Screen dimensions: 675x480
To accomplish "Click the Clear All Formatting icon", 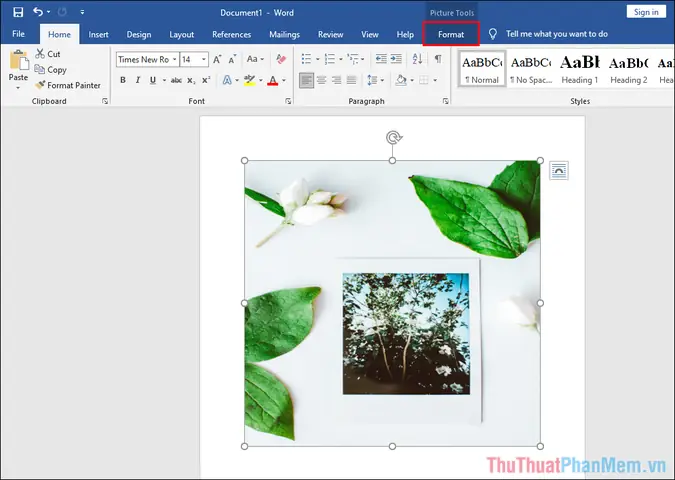I will click(281, 59).
